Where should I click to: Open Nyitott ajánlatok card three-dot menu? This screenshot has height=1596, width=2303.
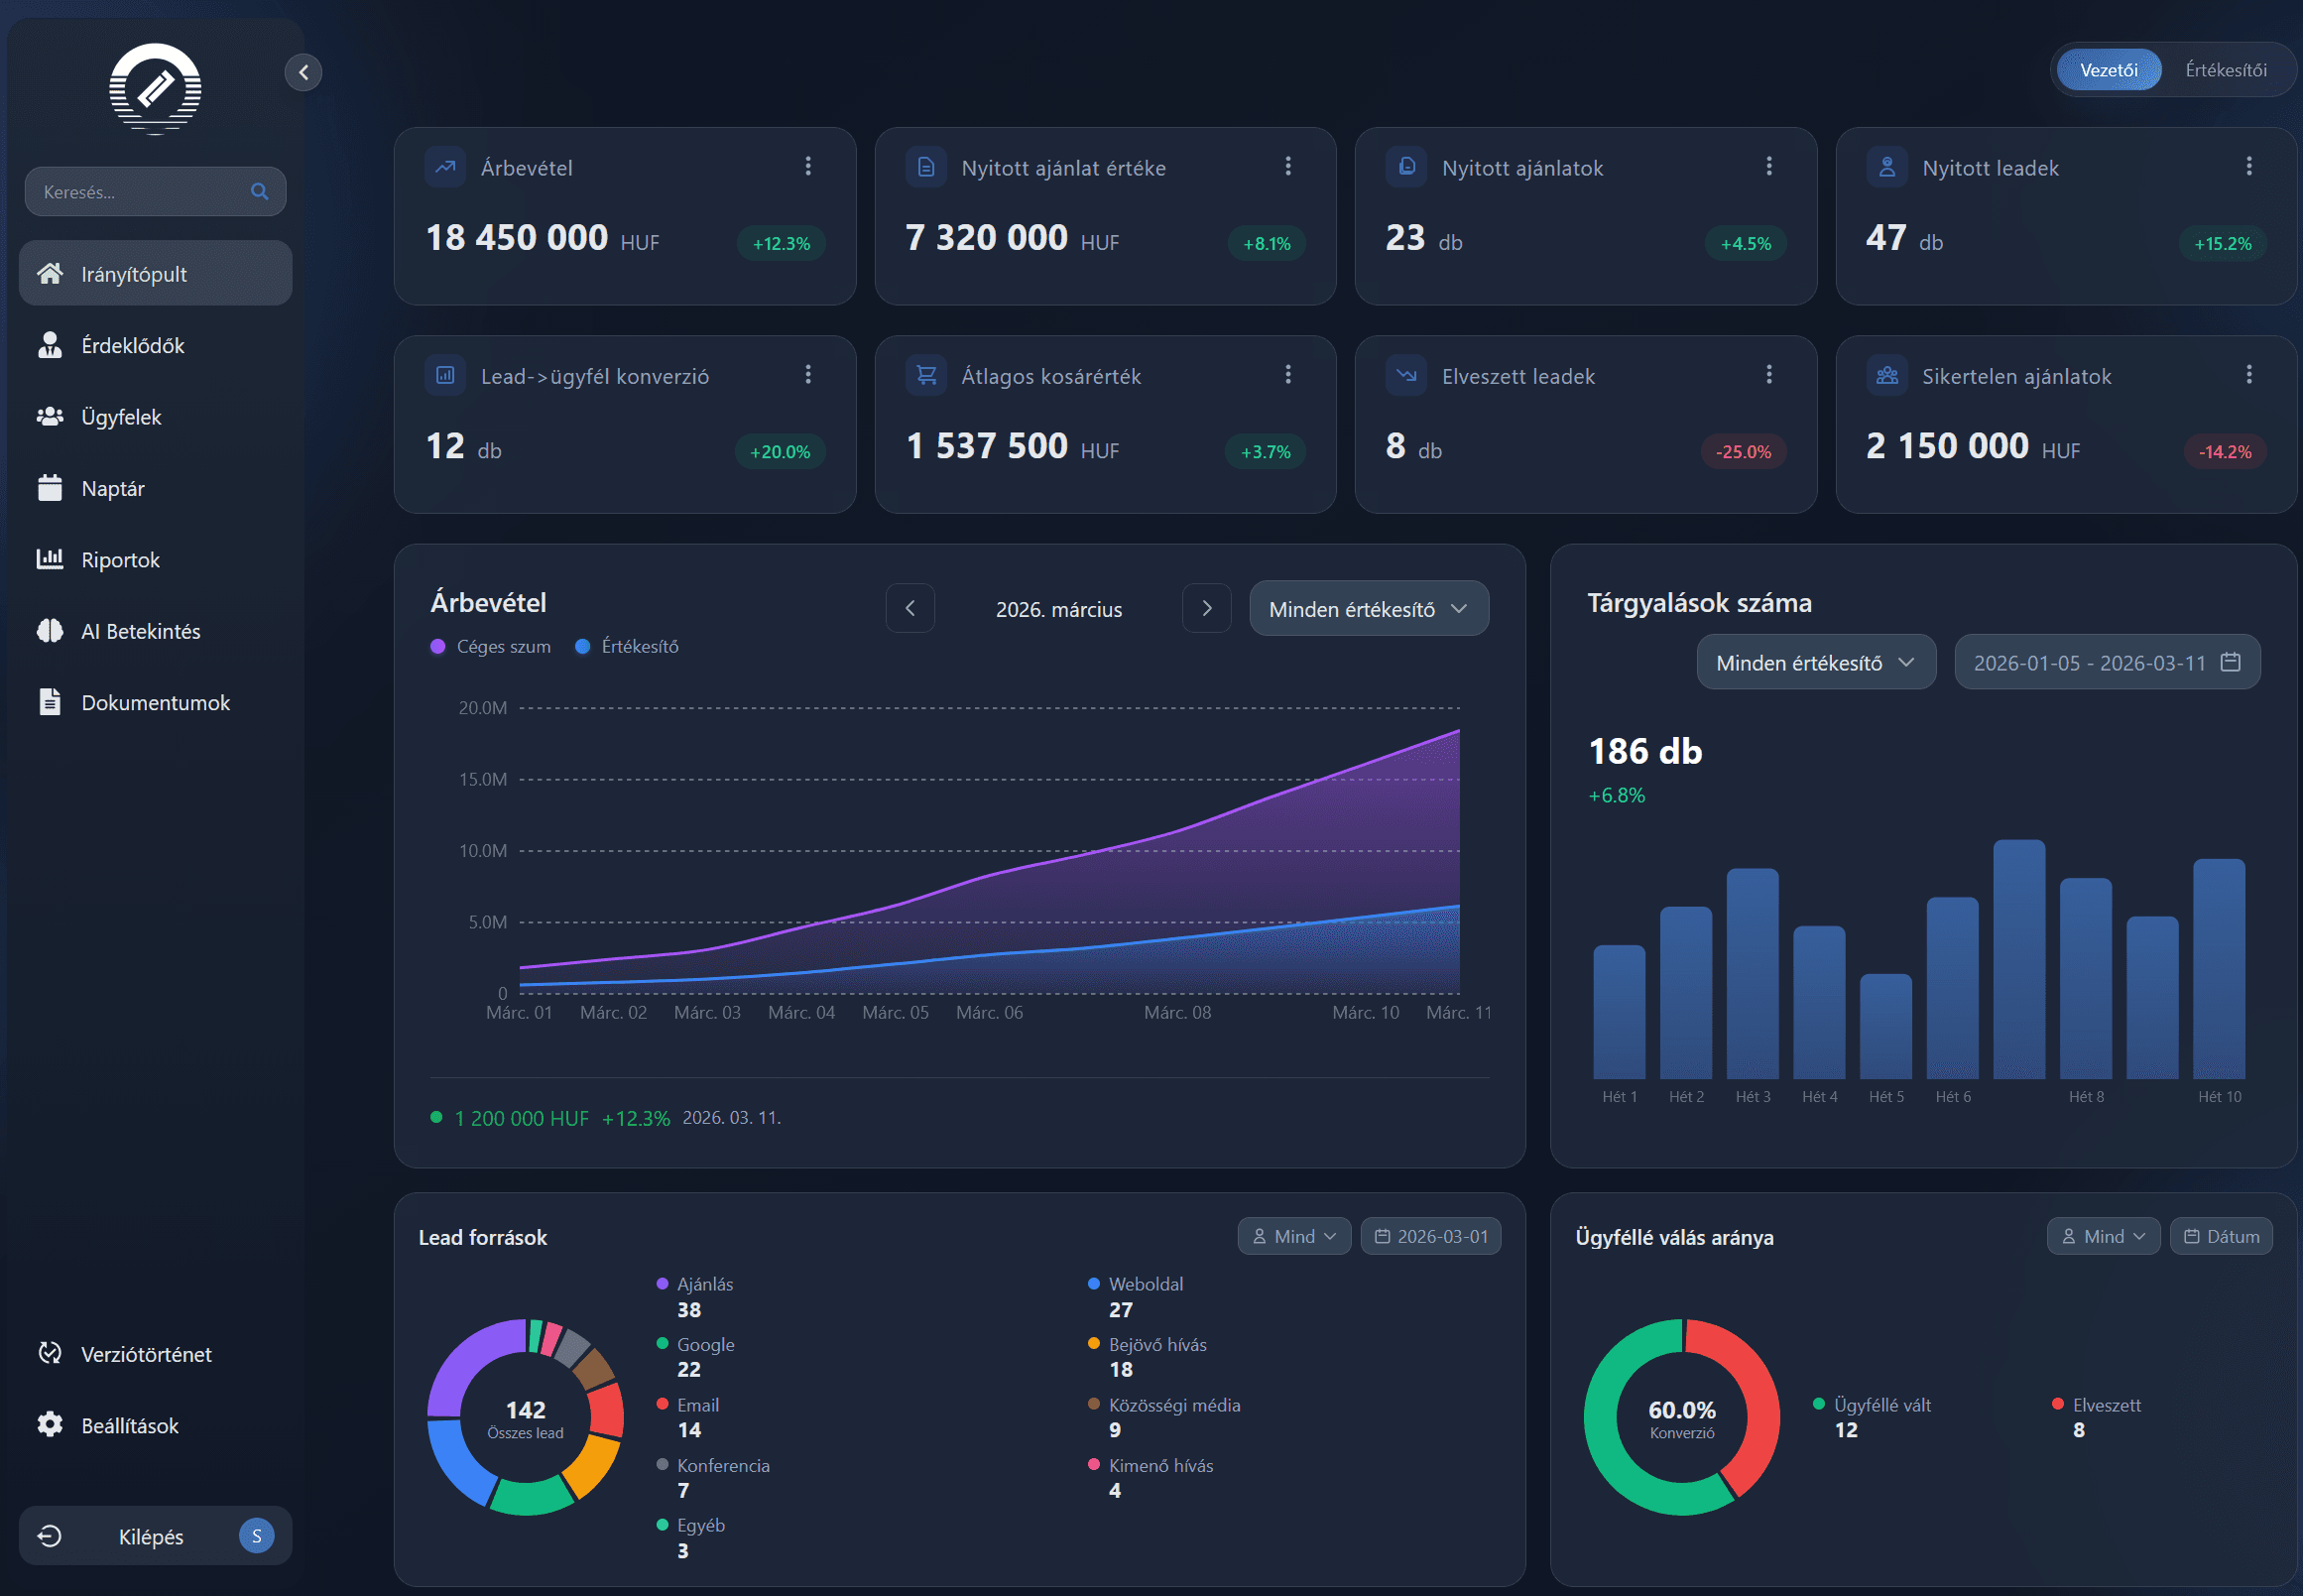point(1769,166)
